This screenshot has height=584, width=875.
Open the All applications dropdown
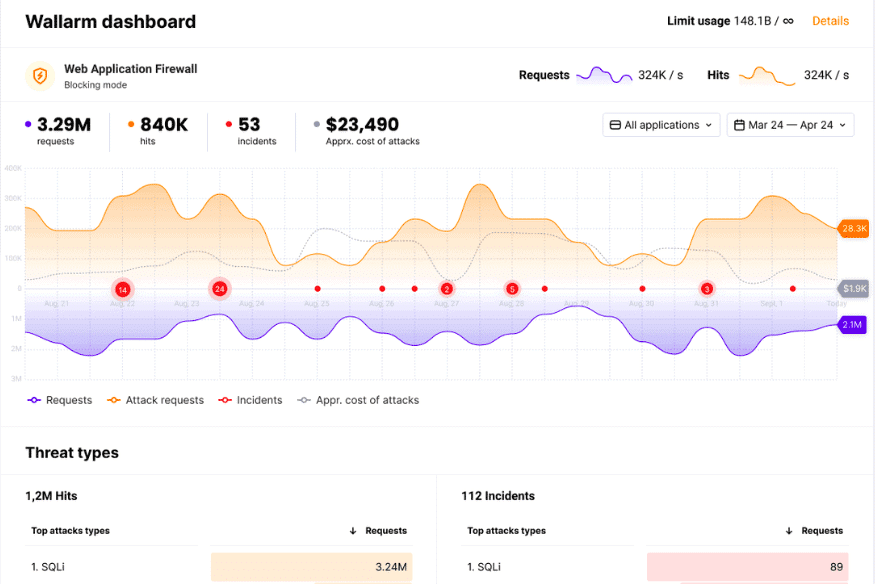tap(661, 125)
